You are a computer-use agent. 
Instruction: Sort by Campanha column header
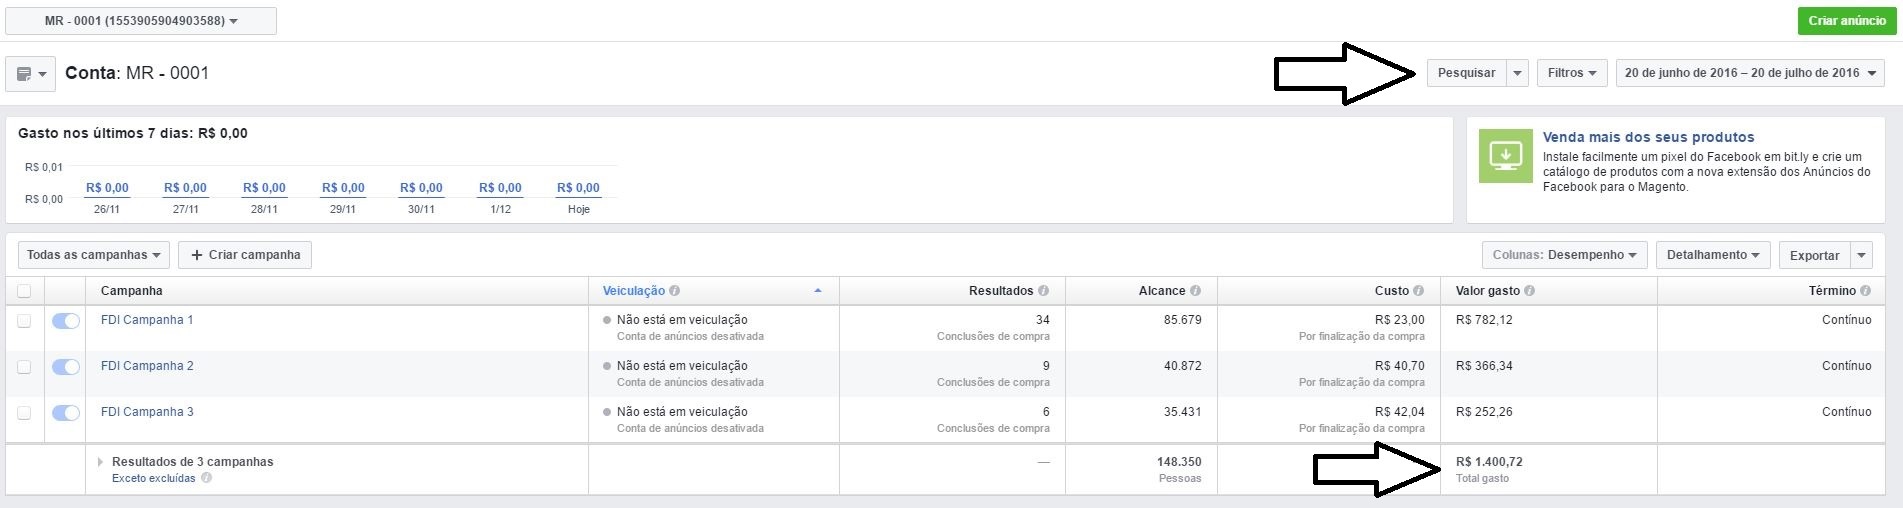(132, 291)
